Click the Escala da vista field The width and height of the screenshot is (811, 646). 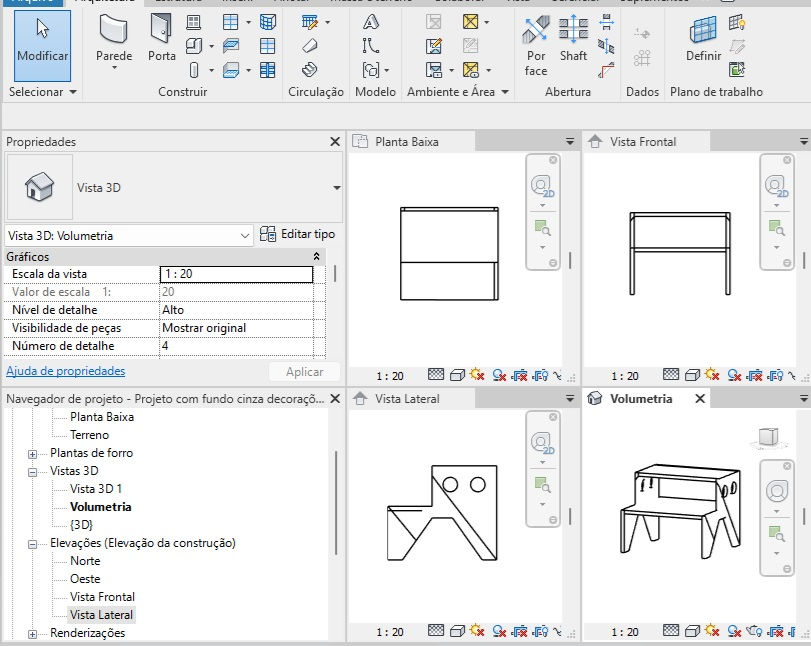click(x=236, y=274)
